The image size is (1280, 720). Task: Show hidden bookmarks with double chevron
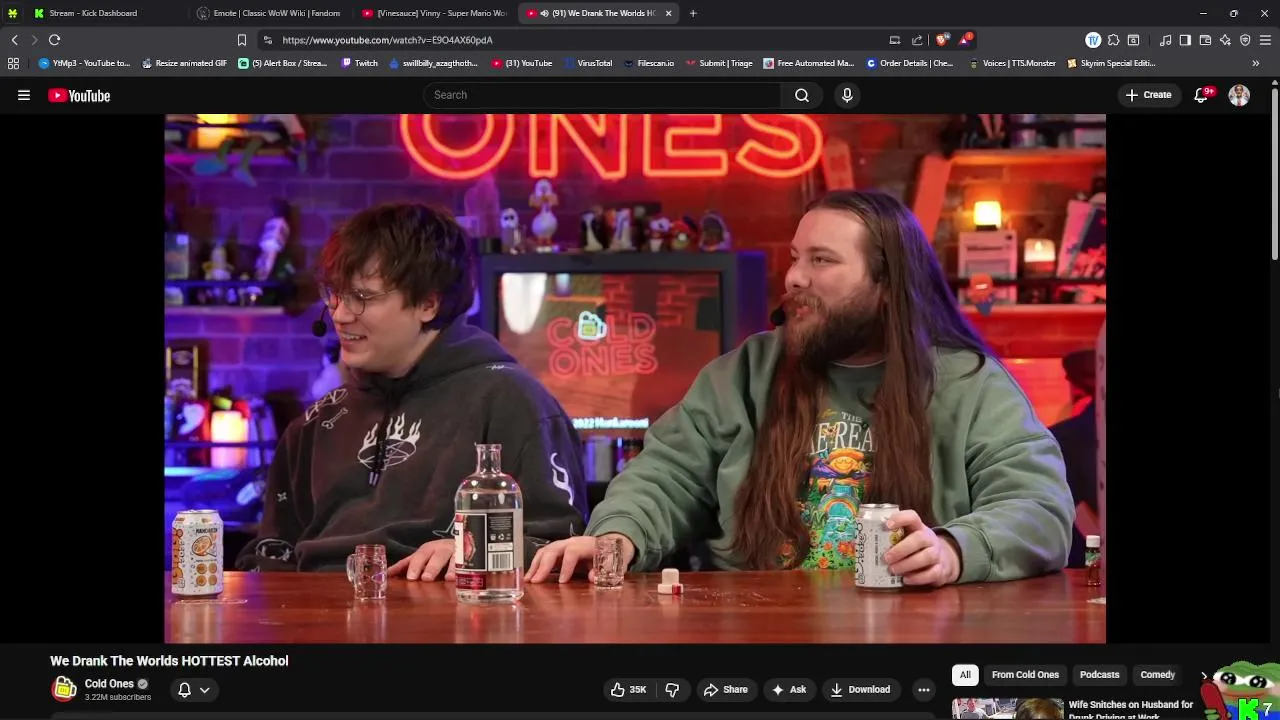point(1256,63)
